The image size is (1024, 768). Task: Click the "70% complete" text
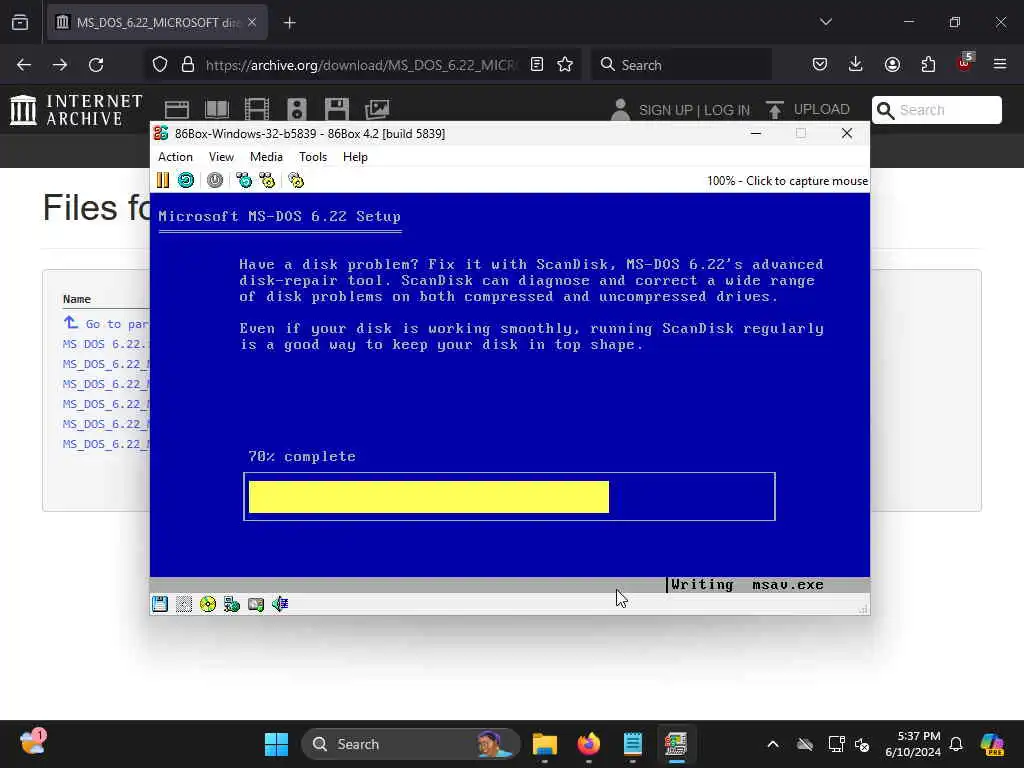pyautogui.click(x=302, y=456)
